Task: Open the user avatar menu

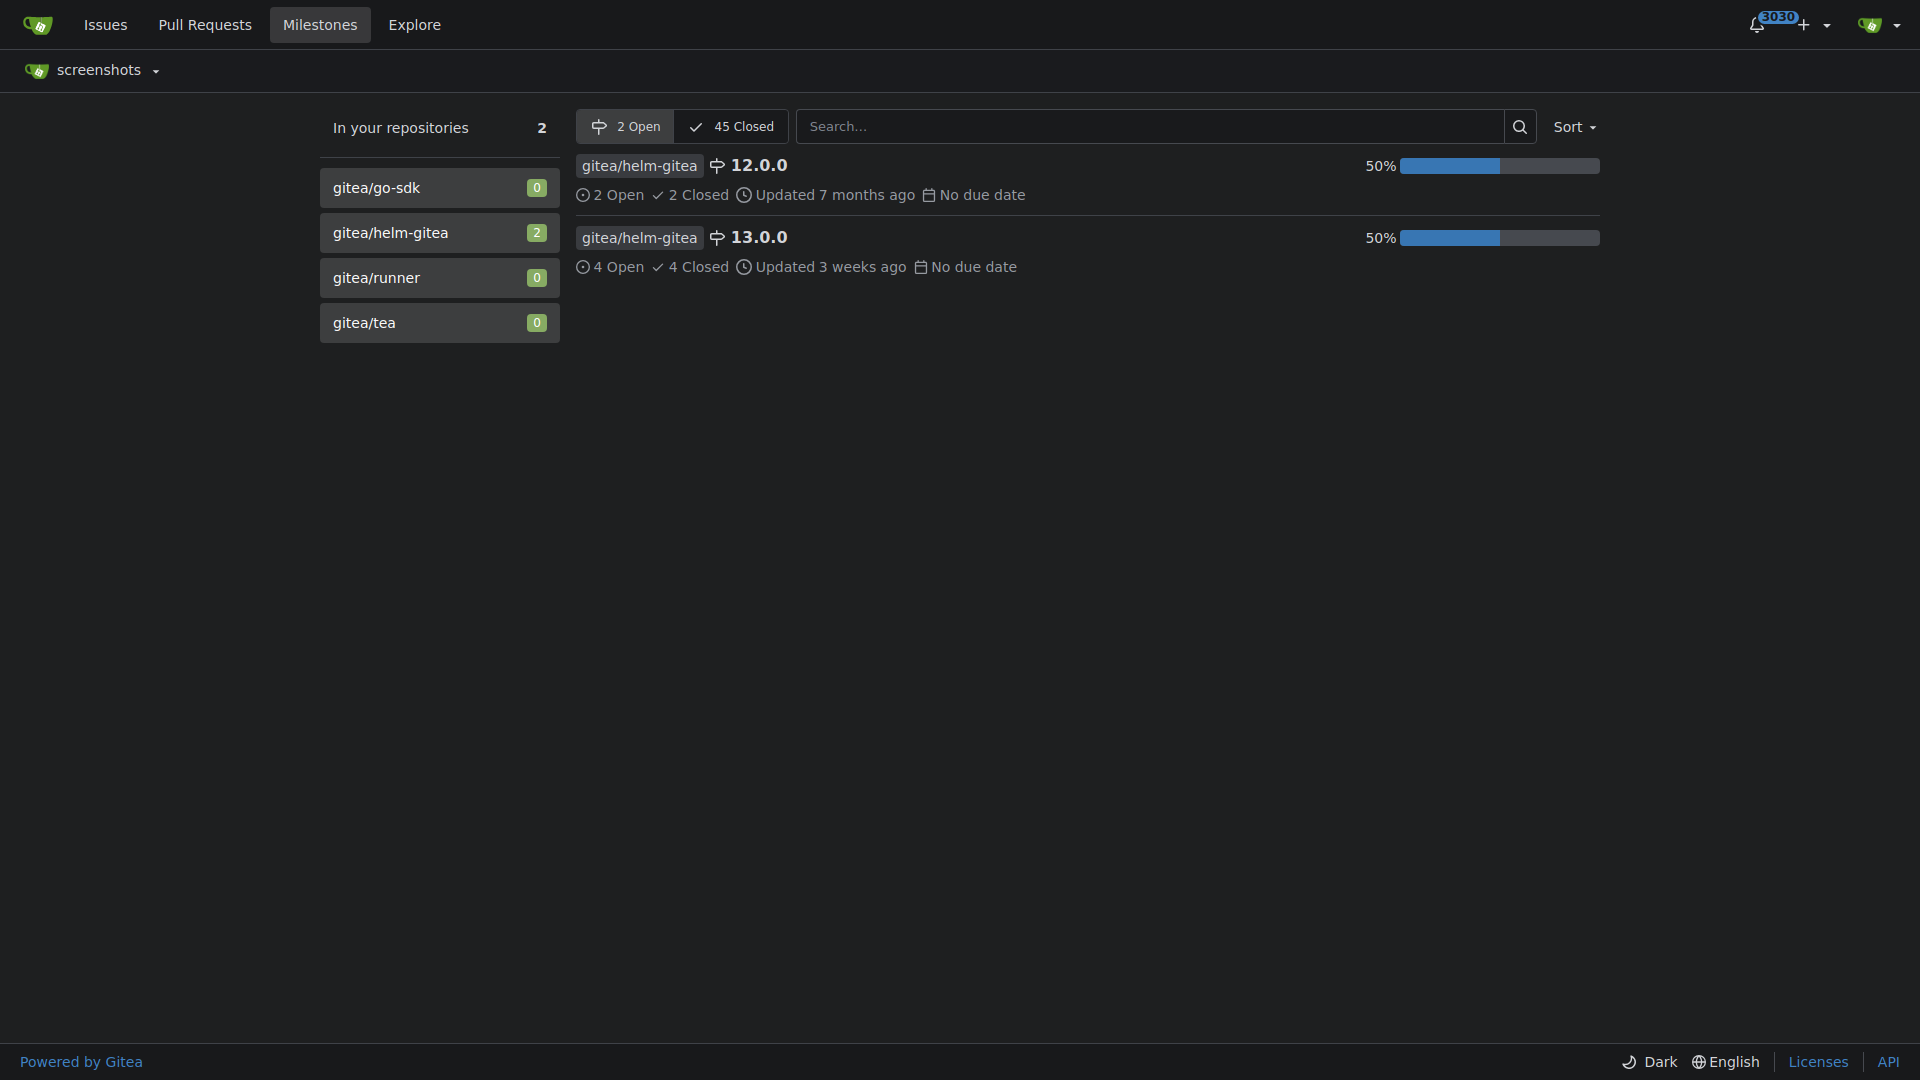Action: [x=1879, y=25]
